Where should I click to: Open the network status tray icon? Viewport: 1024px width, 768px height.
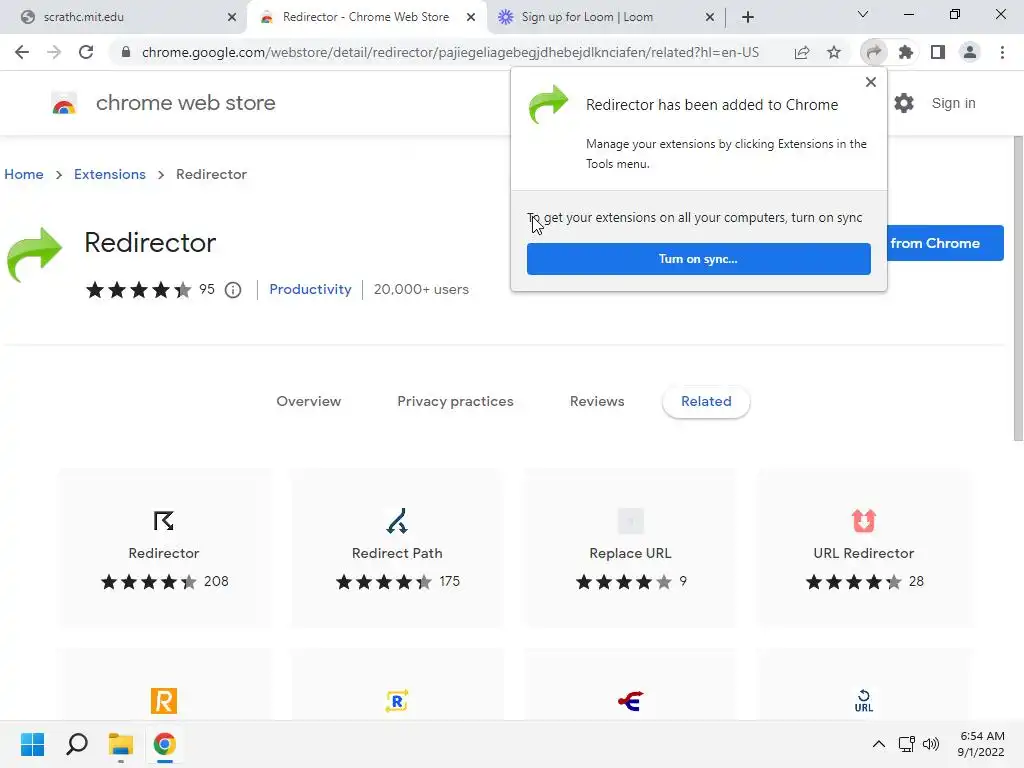906,744
